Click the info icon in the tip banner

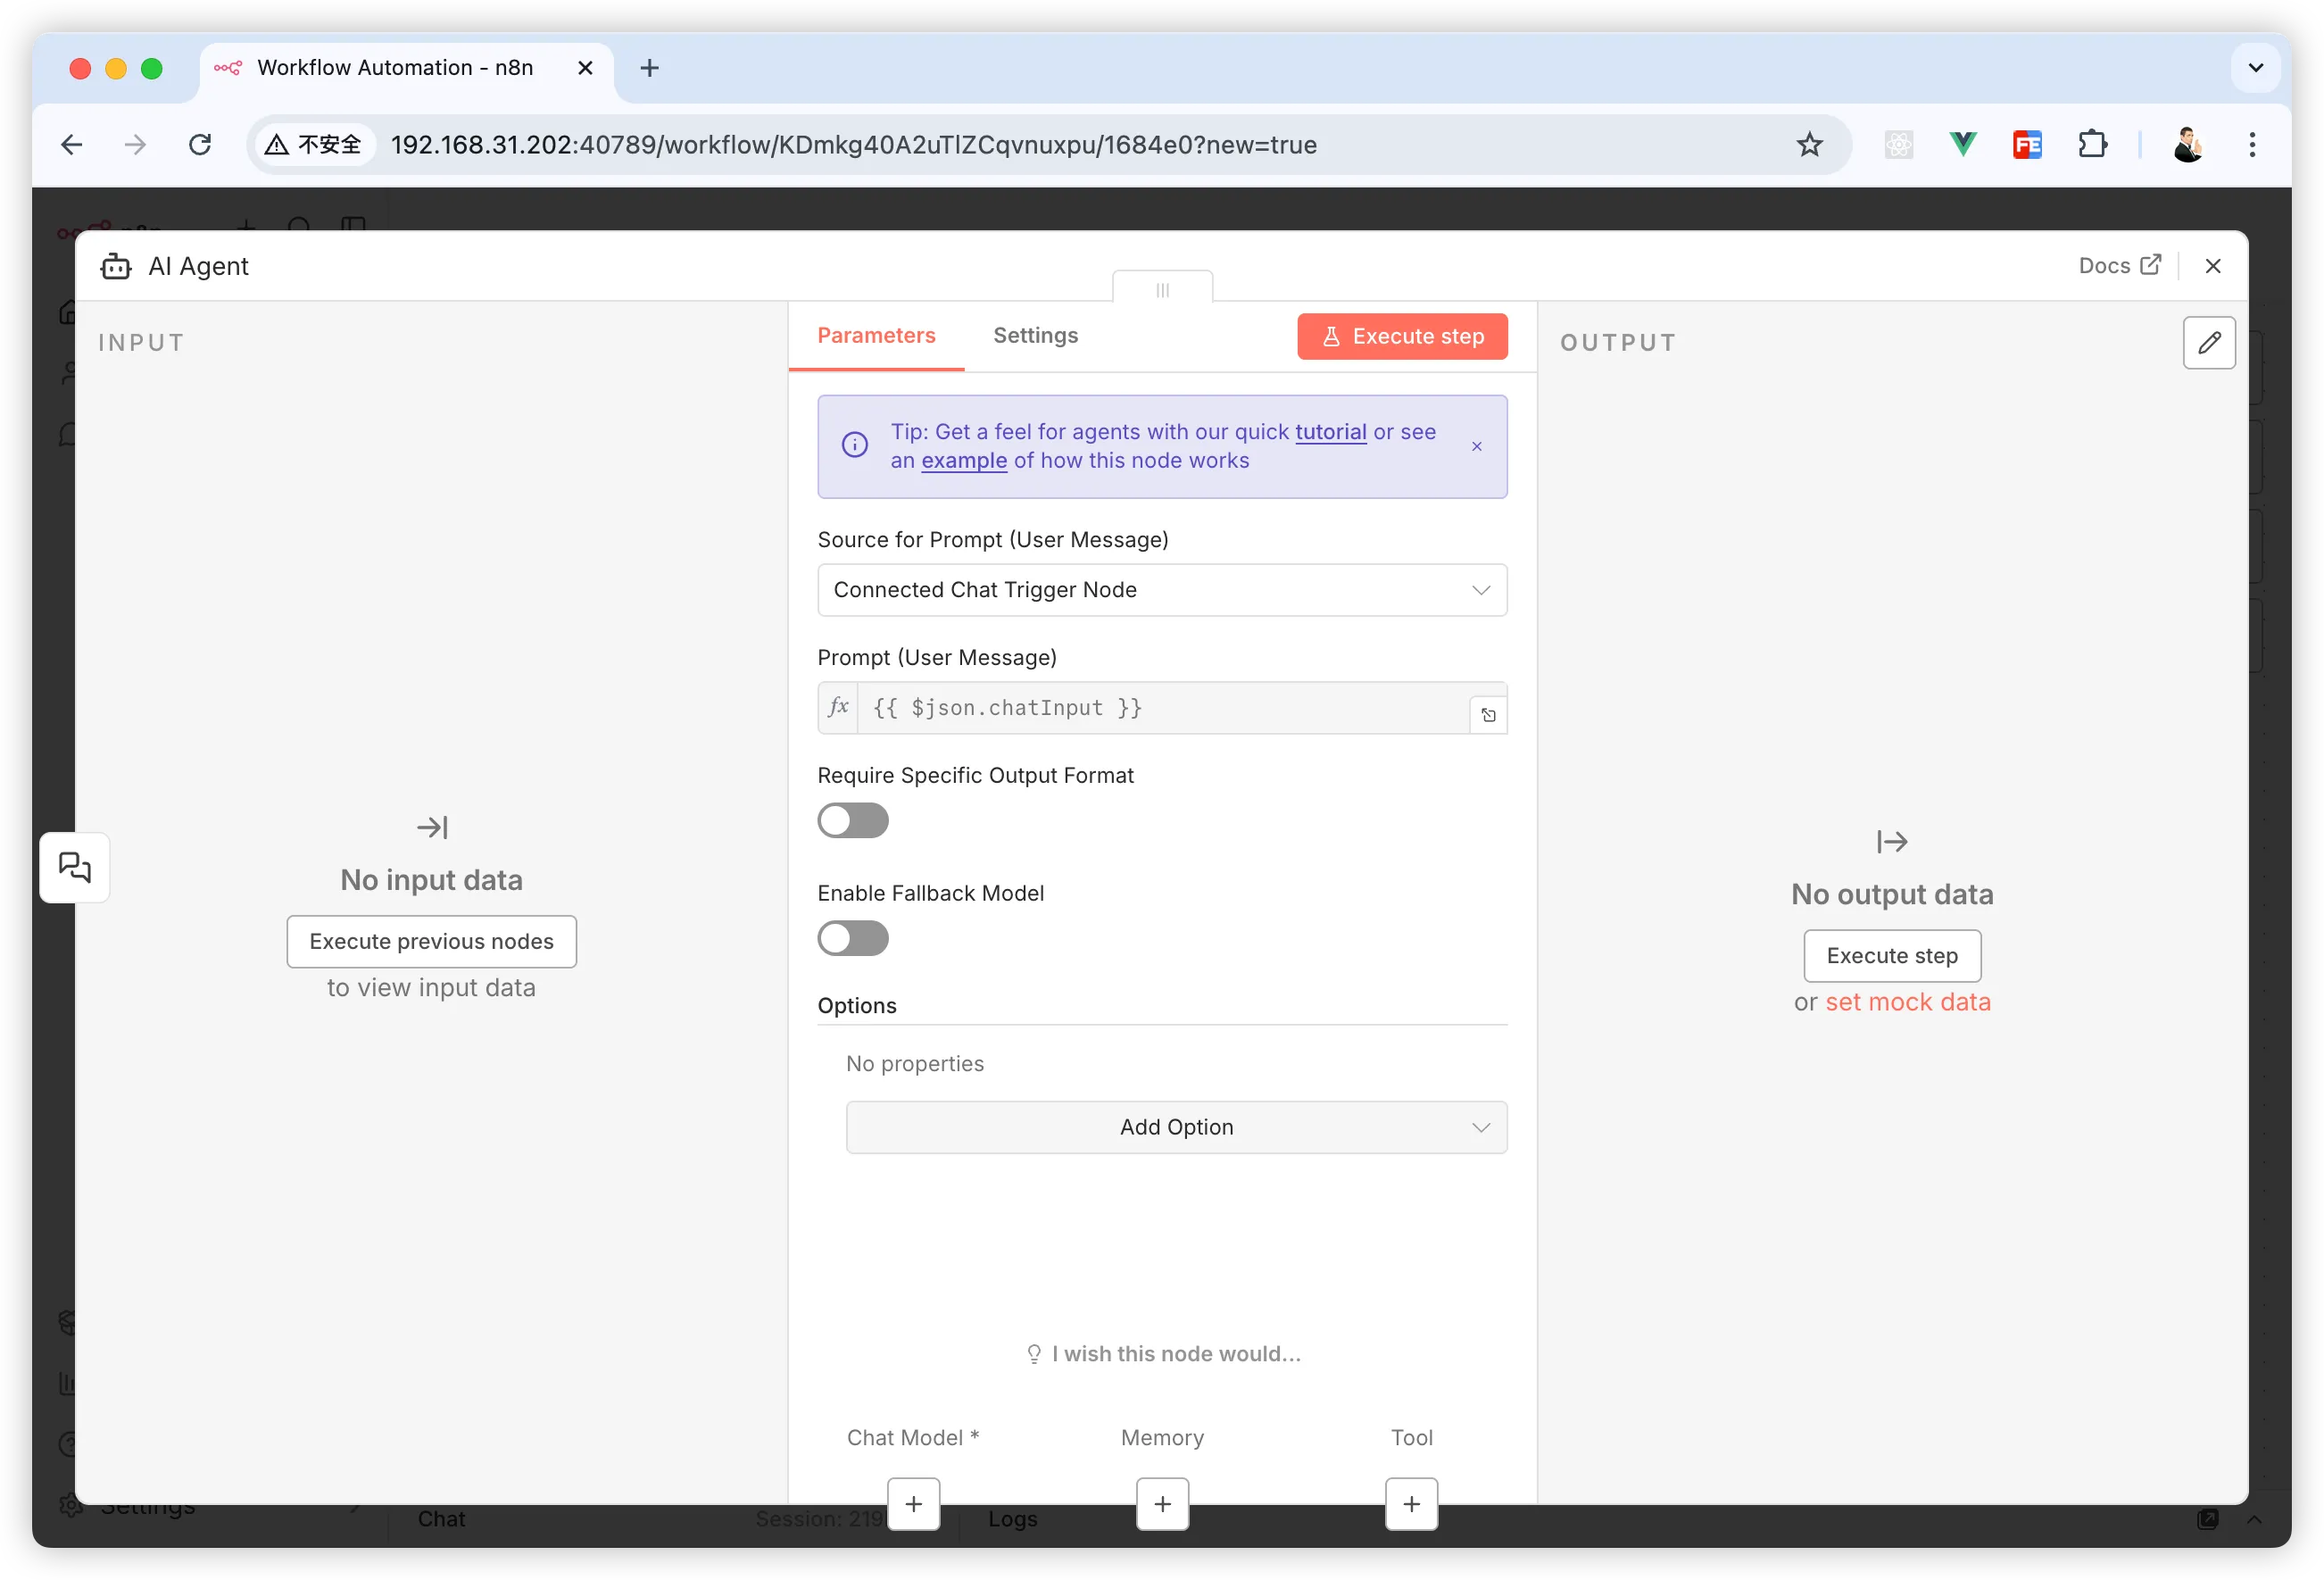pos(854,445)
